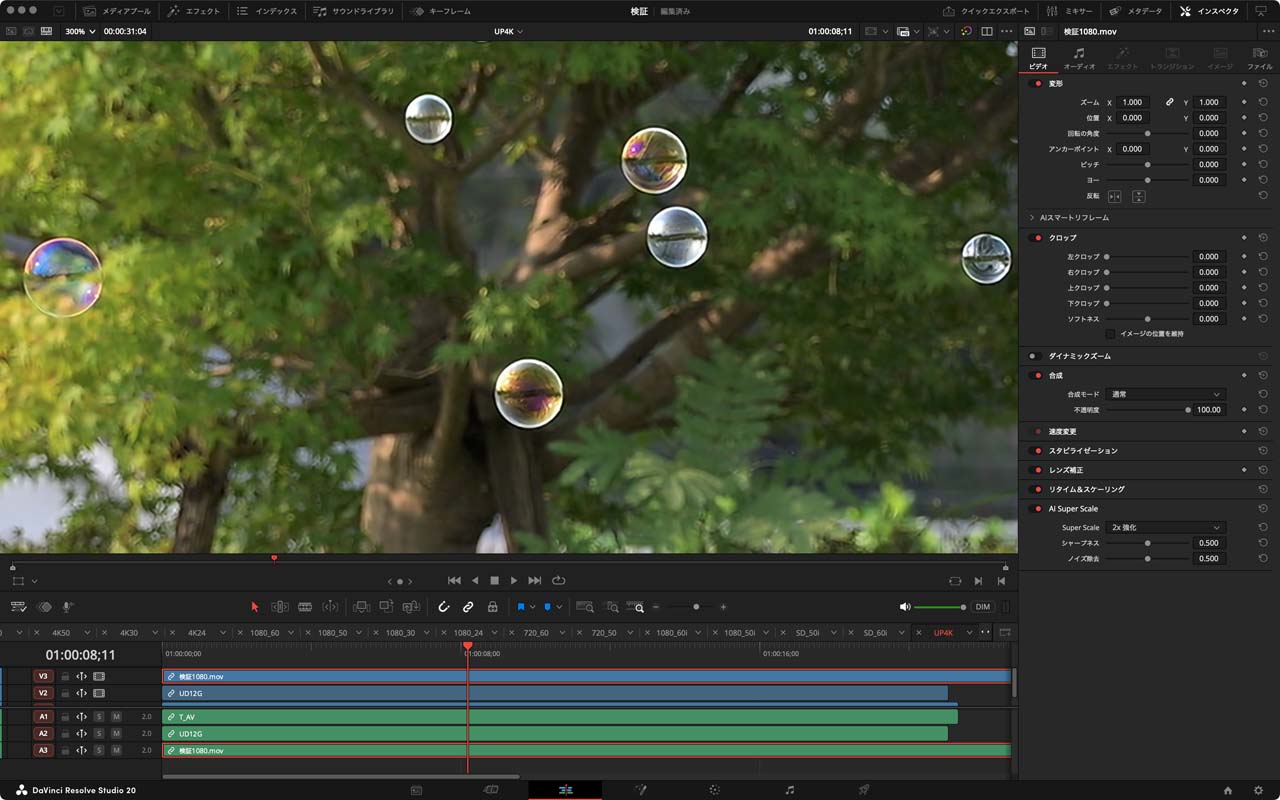Click the blue flag icon
Image resolution: width=1280 pixels, height=800 pixels.
tap(521, 607)
